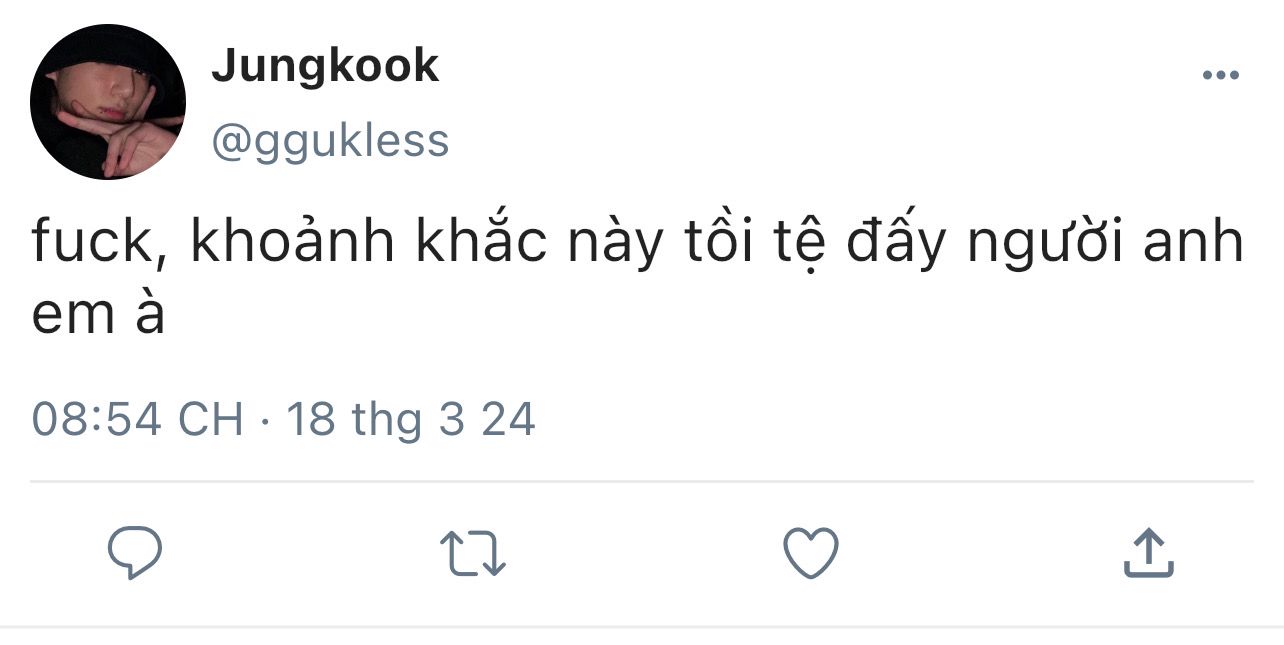Open the @ggukless handle link
The height and width of the screenshot is (645, 1284).
click(330, 141)
